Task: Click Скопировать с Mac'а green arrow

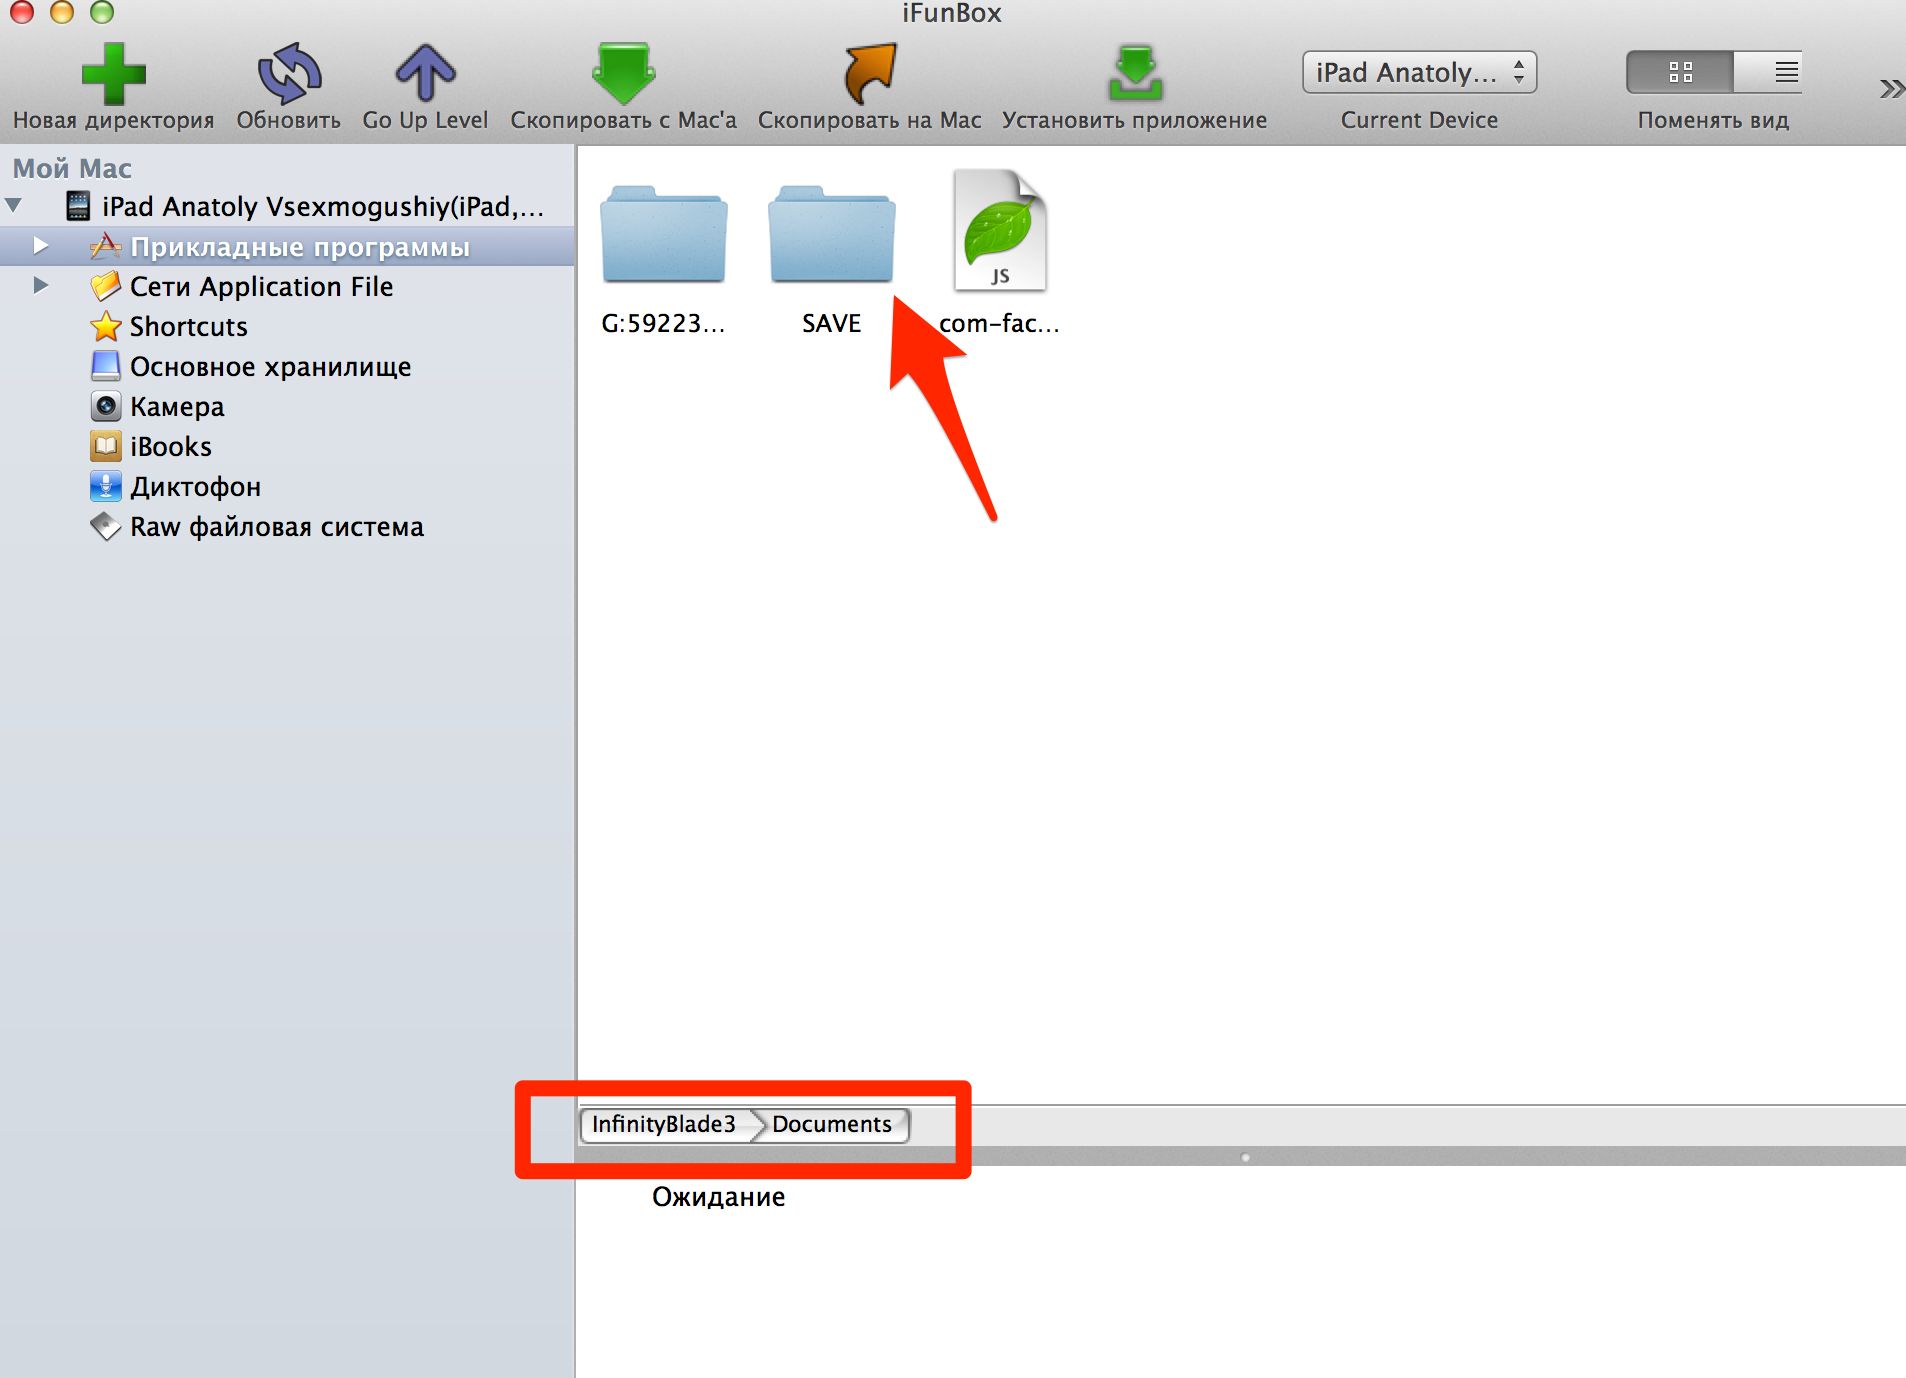Action: pos(623,73)
